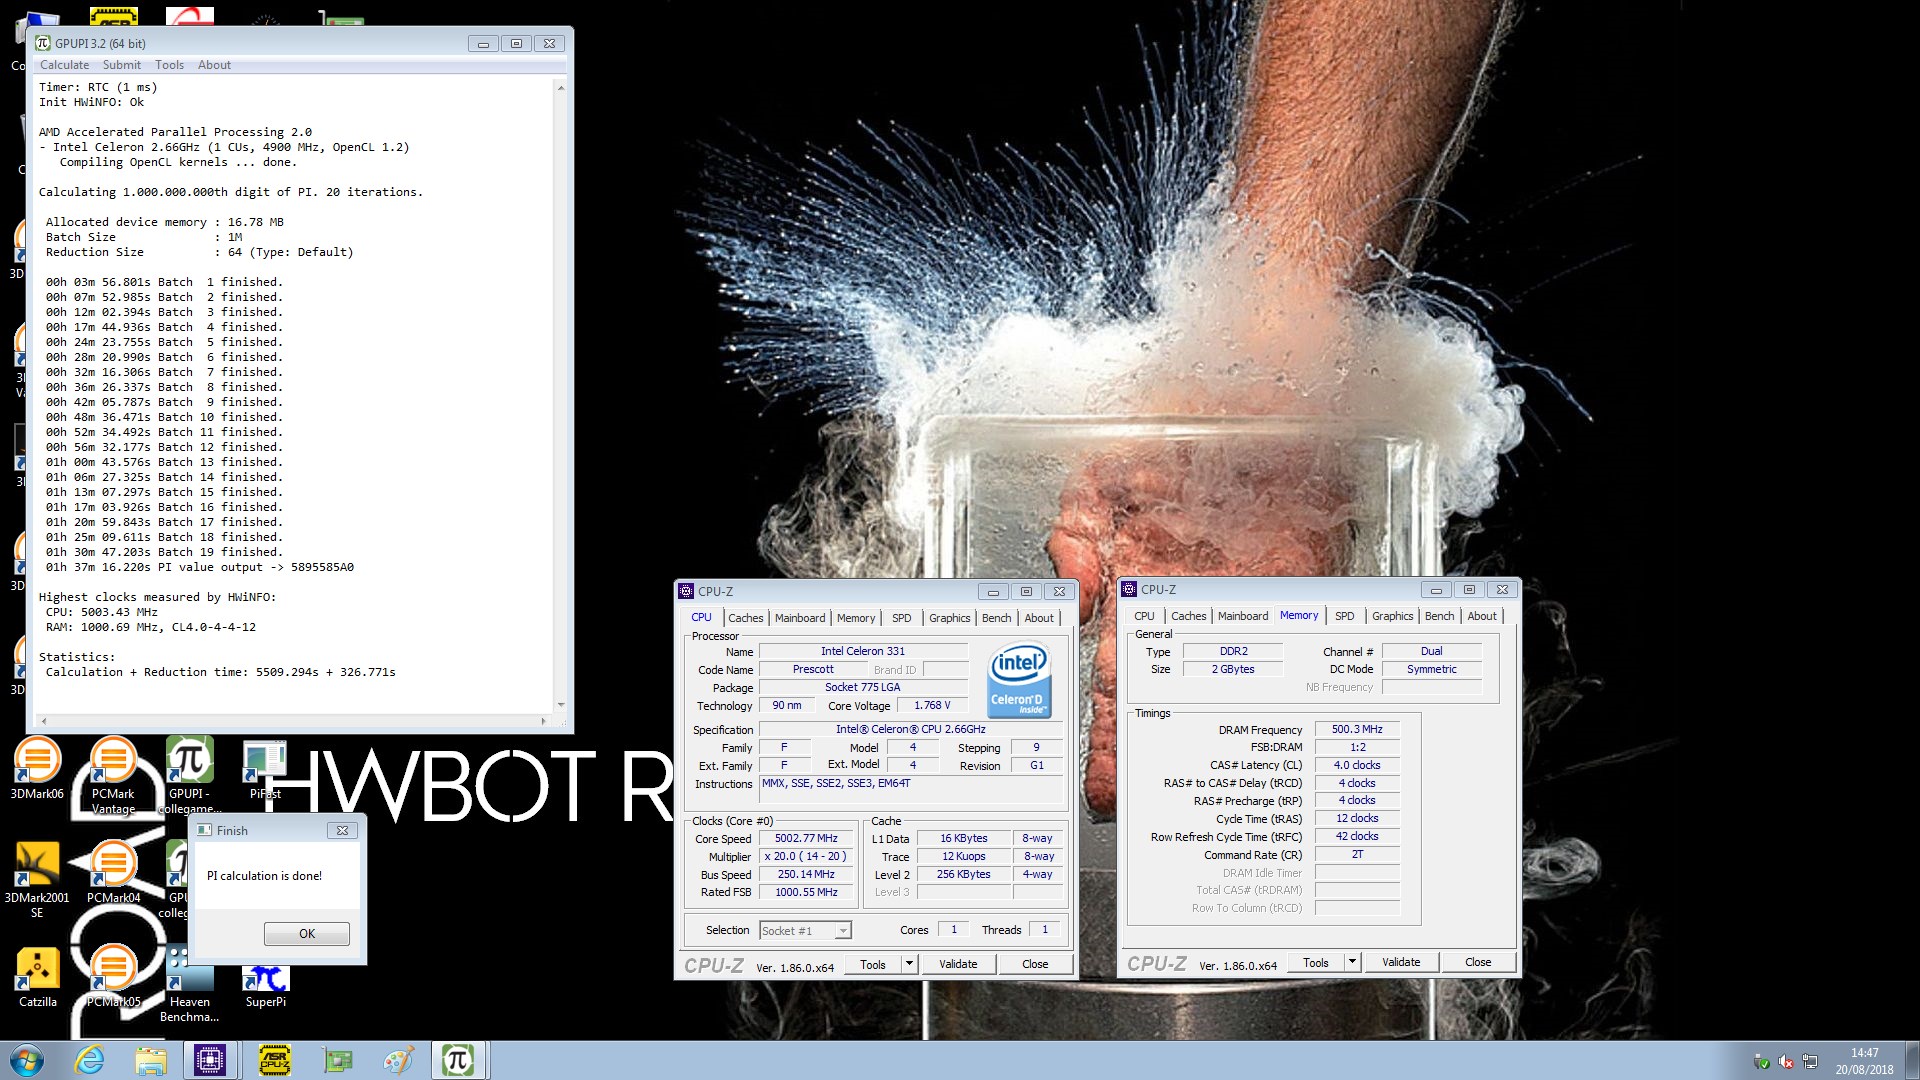Open the Submit menu in GPUPI
The image size is (1920, 1080).
tap(122, 65)
